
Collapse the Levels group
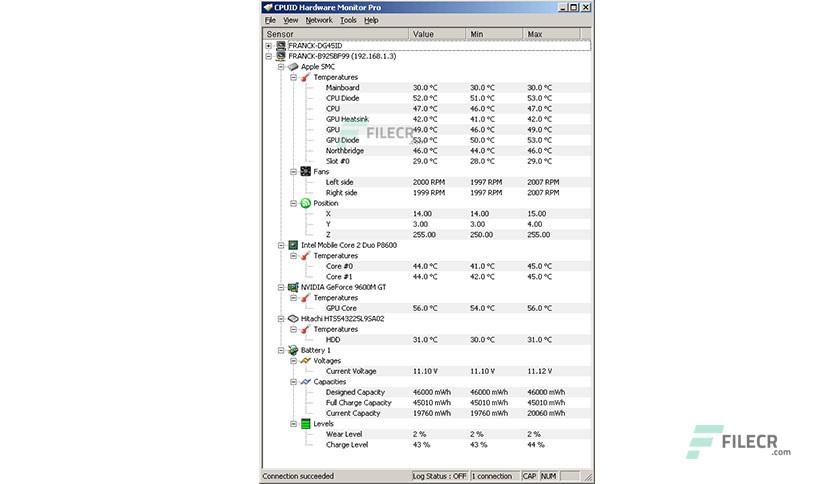pyautogui.click(x=293, y=424)
